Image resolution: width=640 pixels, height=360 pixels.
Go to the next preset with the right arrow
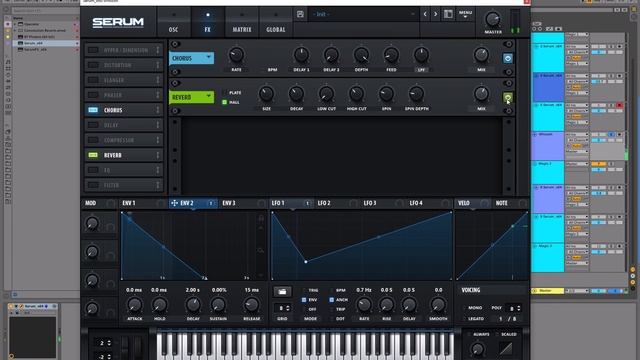436,14
